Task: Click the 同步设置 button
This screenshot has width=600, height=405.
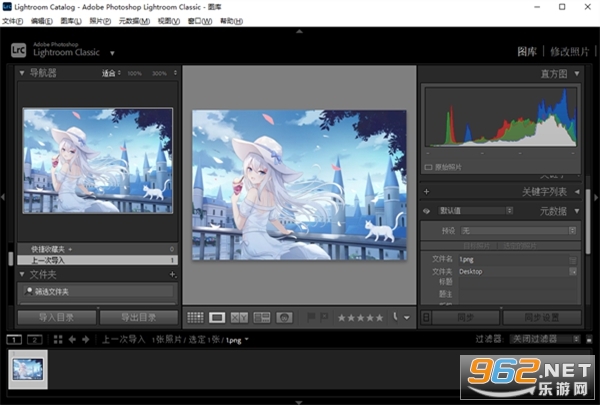Action: (x=542, y=317)
